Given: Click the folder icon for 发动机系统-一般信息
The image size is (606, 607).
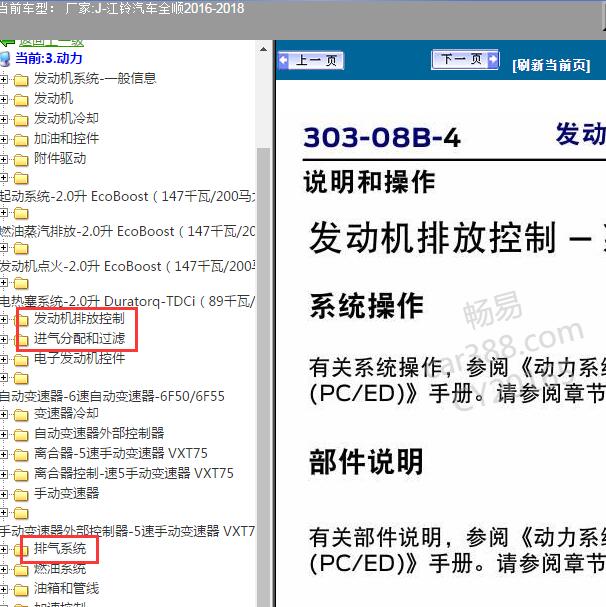Looking at the screenshot, I should point(21,80).
